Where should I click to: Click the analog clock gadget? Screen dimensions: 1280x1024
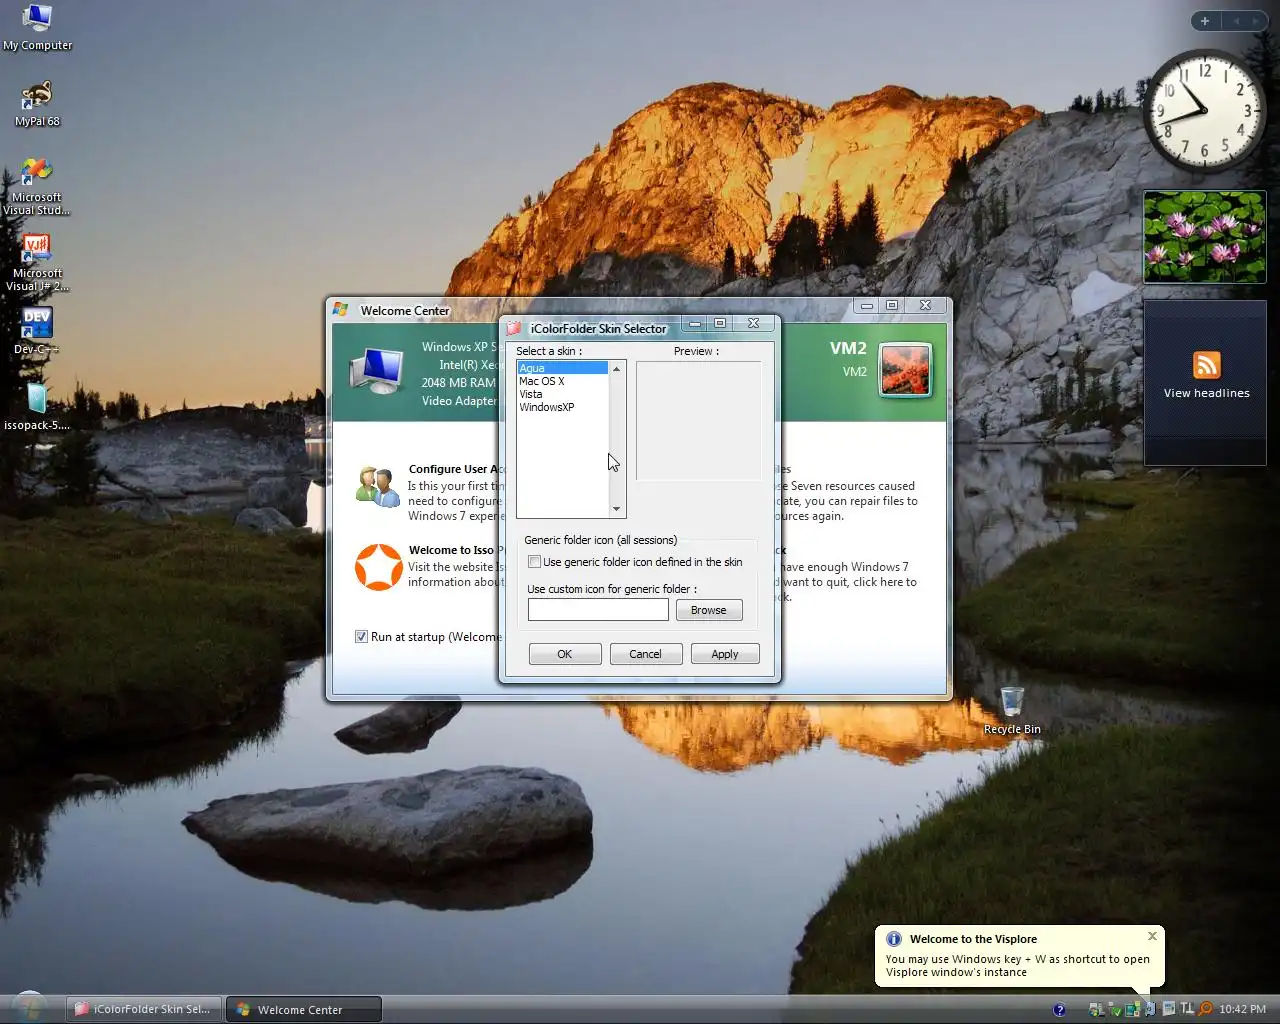pyautogui.click(x=1204, y=110)
